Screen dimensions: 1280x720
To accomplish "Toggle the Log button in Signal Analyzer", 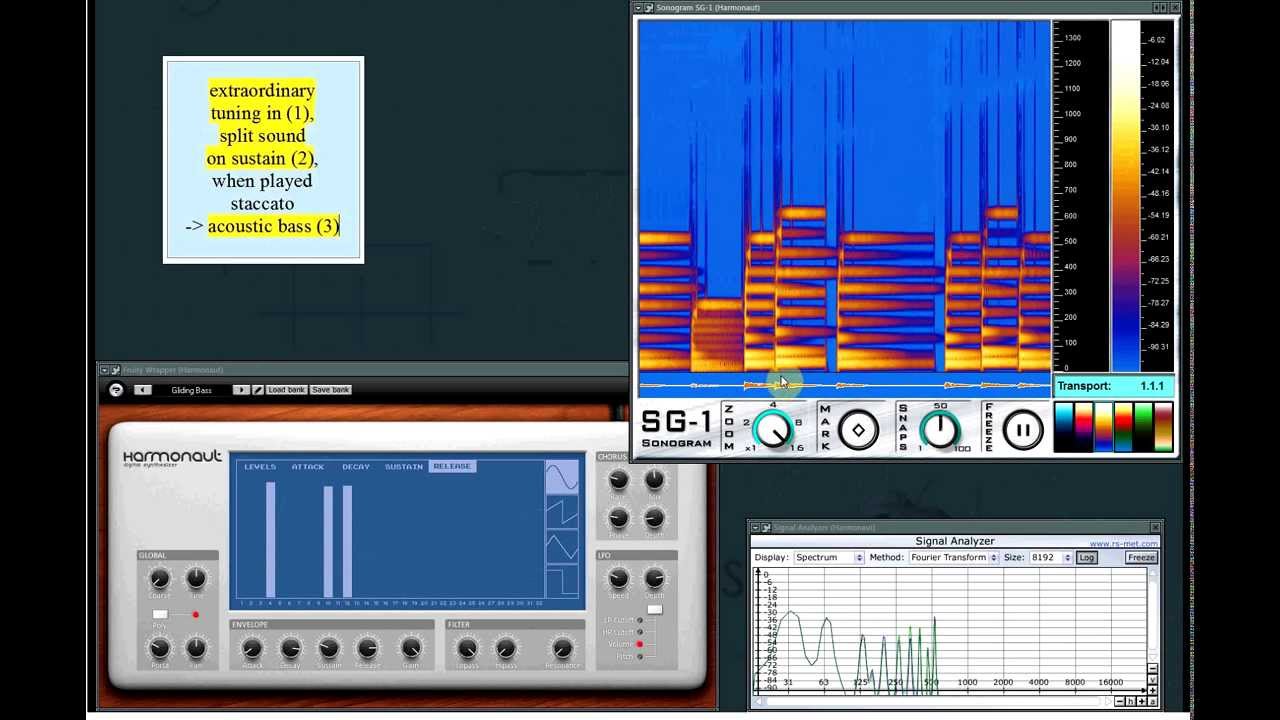I will coord(1087,558).
